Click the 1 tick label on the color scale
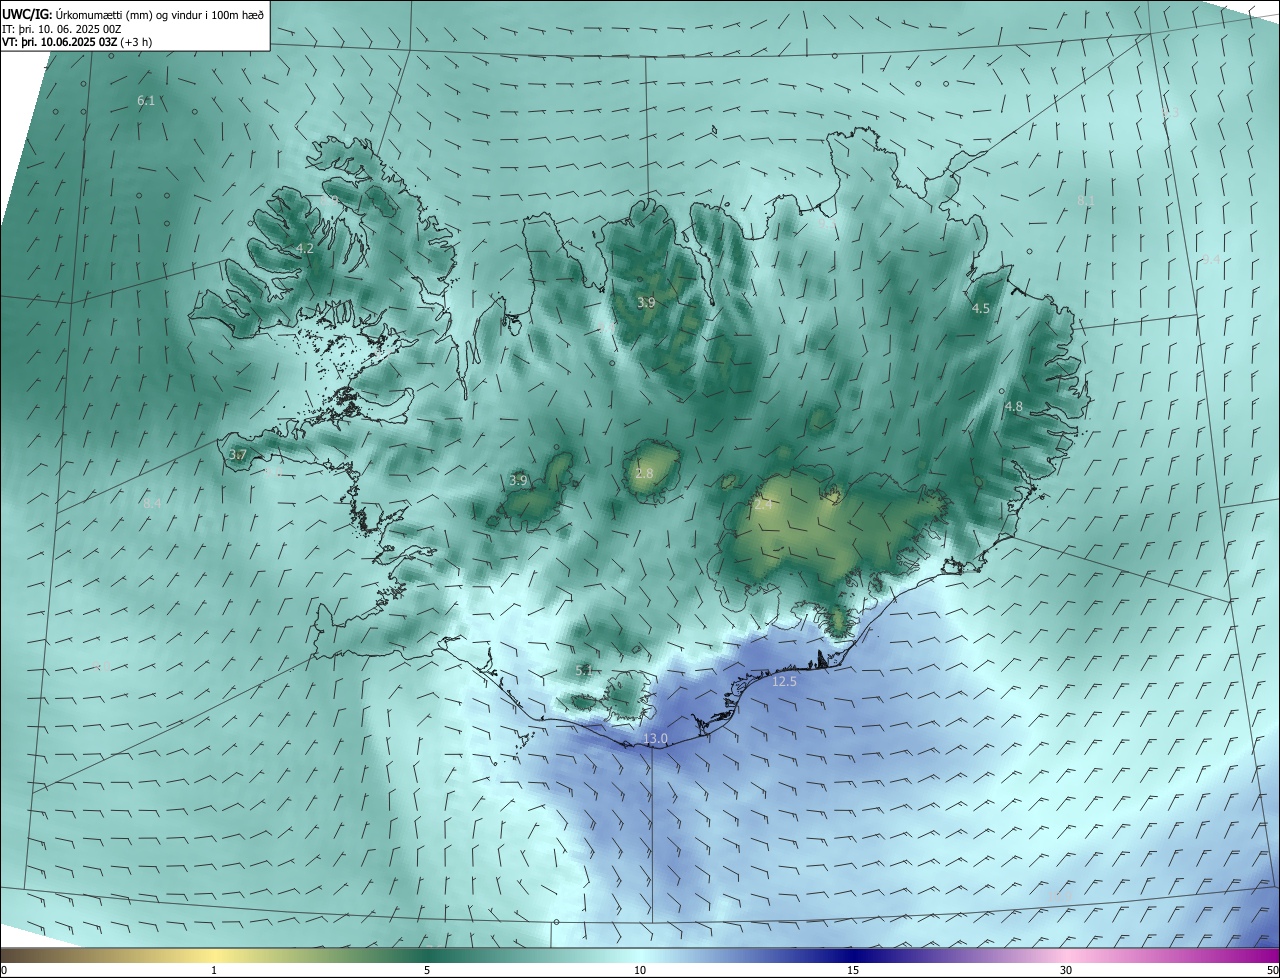Image resolution: width=1280 pixels, height=978 pixels. (x=214, y=971)
